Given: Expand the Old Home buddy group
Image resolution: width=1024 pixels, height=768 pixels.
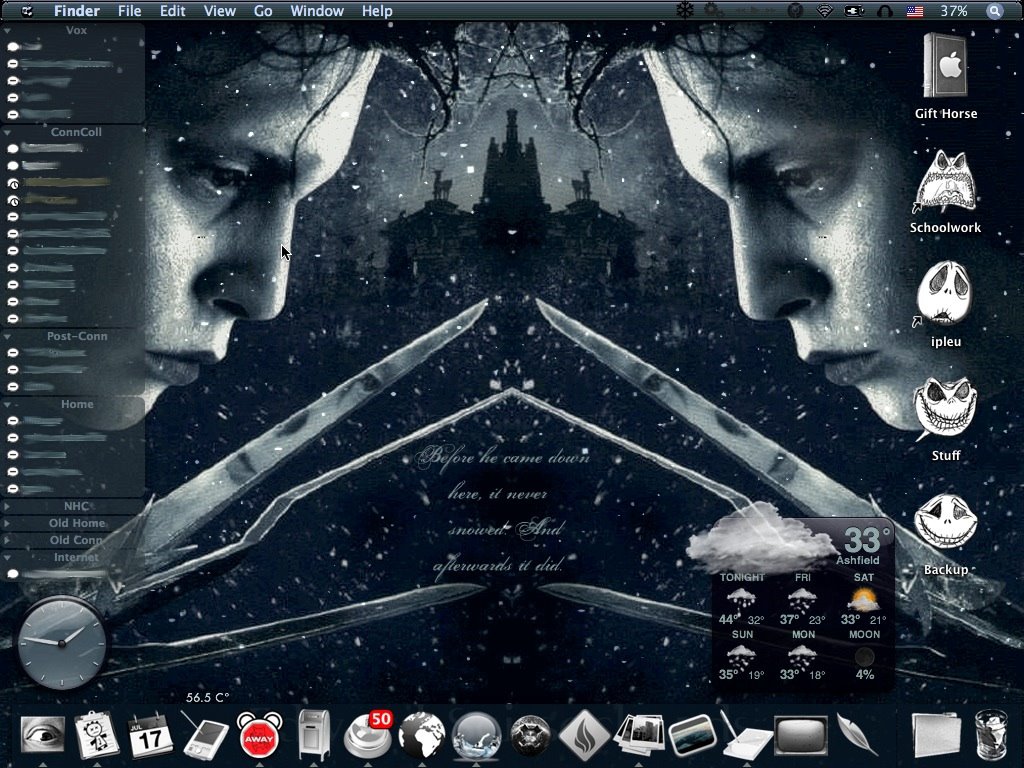Looking at the screenshot, I should coord(7,523).
